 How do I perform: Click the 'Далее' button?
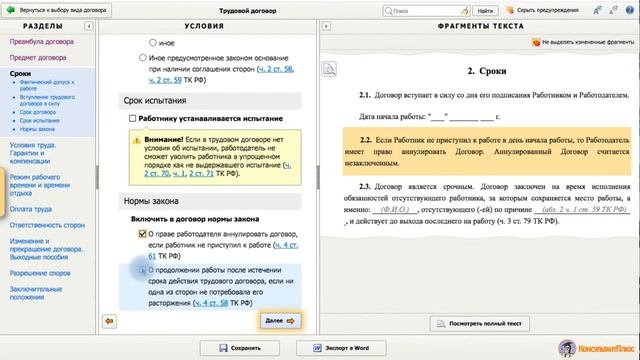(x=280, y=321)
